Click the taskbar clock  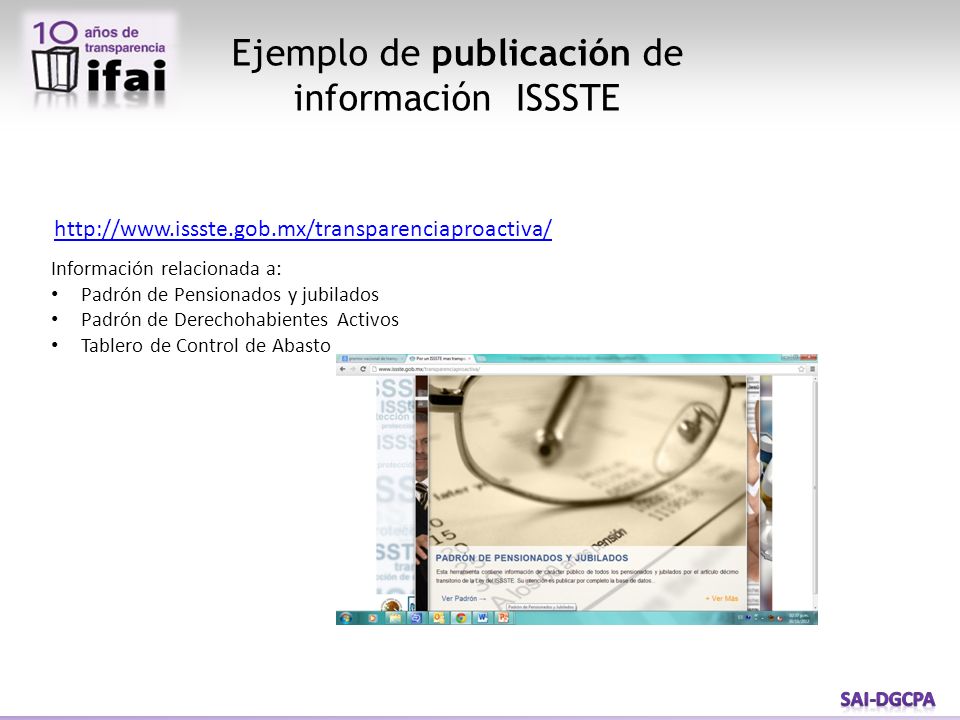coord(799,618)
